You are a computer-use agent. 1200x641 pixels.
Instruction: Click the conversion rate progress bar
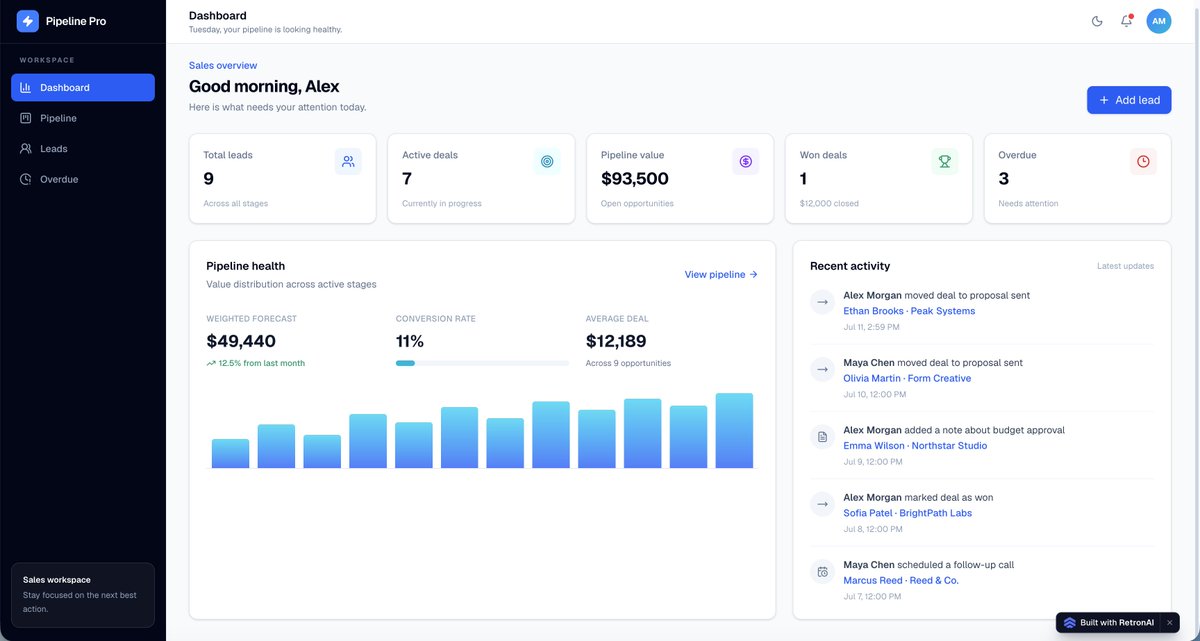[482, 363]
